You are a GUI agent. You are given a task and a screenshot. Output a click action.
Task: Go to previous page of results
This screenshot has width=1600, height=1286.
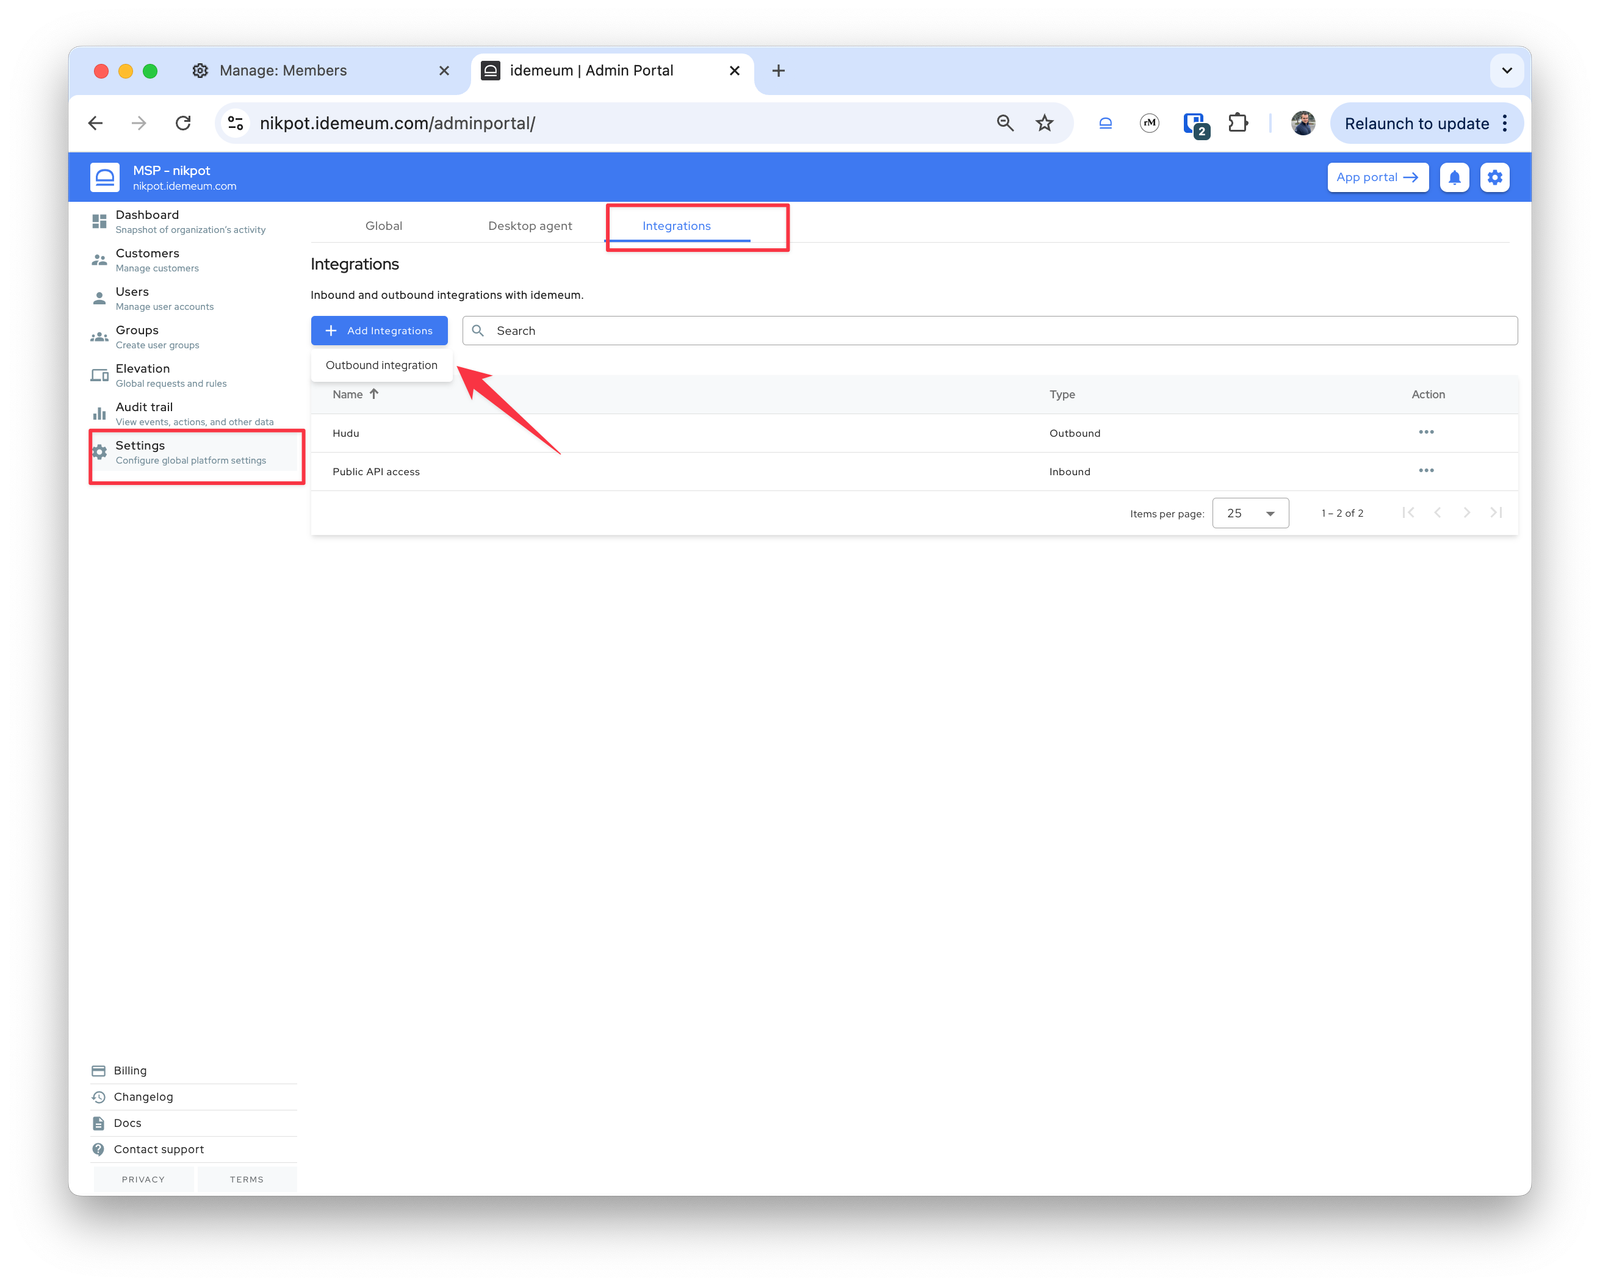1438,513
